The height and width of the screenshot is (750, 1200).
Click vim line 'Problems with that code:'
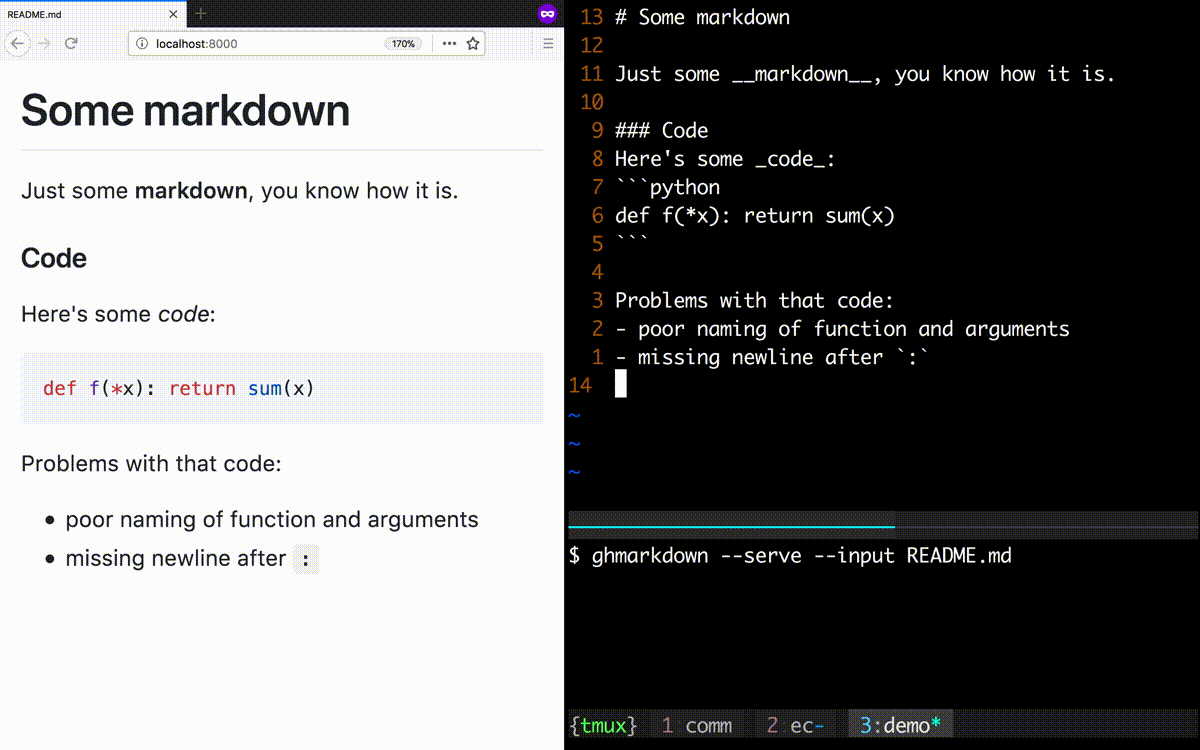coord(754,301)
